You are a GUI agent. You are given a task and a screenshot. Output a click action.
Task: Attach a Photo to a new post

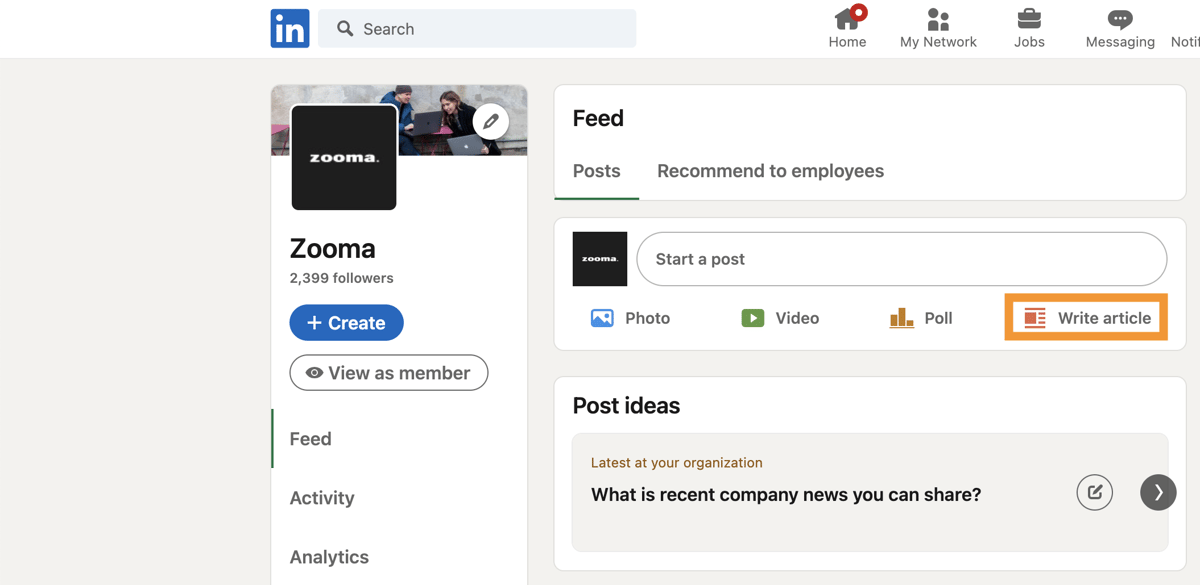(x=630, y=317)
